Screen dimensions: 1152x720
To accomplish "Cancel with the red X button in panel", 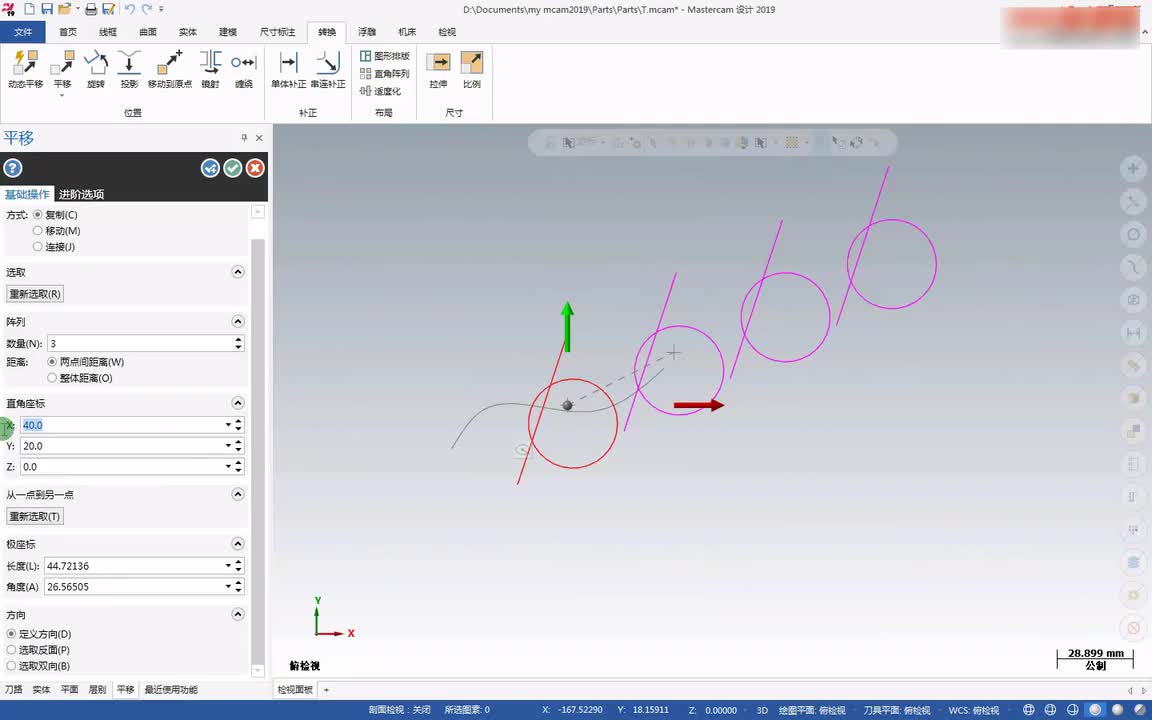I will (255, 168).
